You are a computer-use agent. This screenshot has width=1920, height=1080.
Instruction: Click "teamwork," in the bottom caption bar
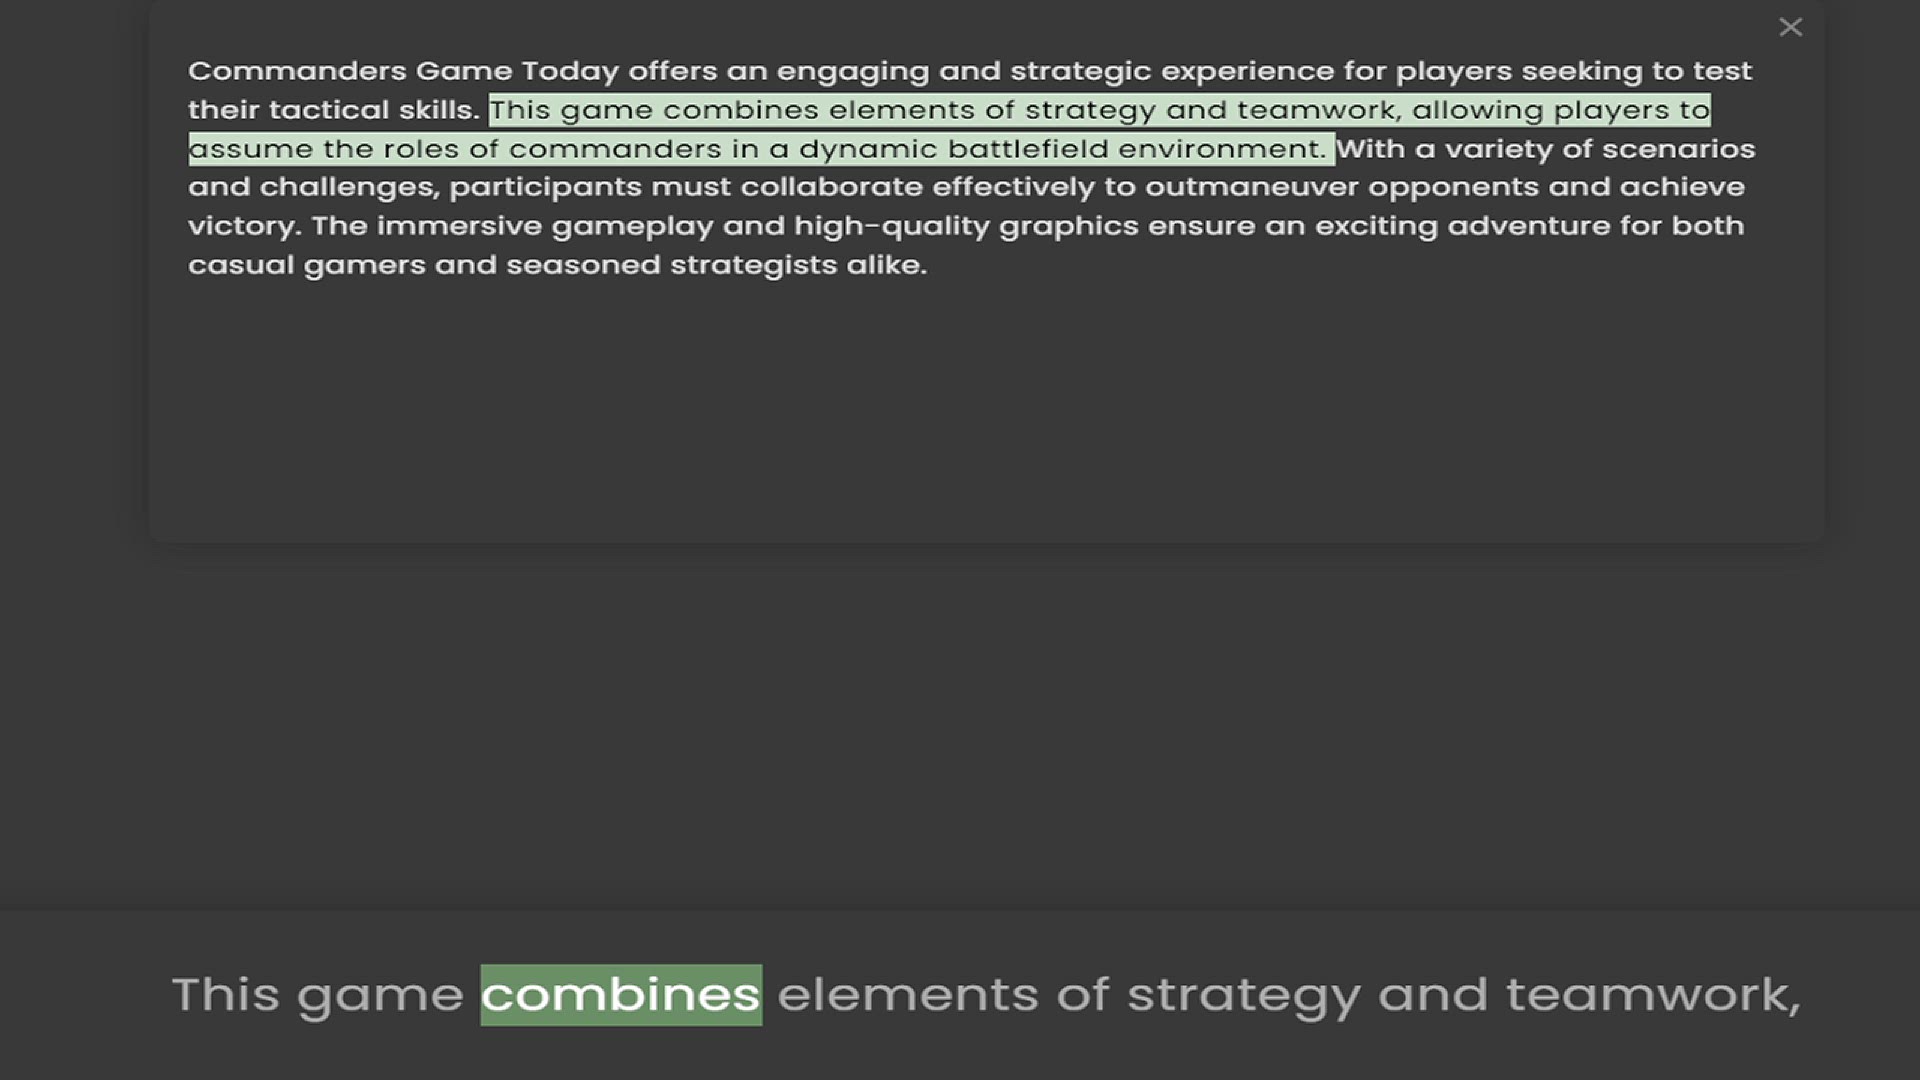click(1652, 995)
